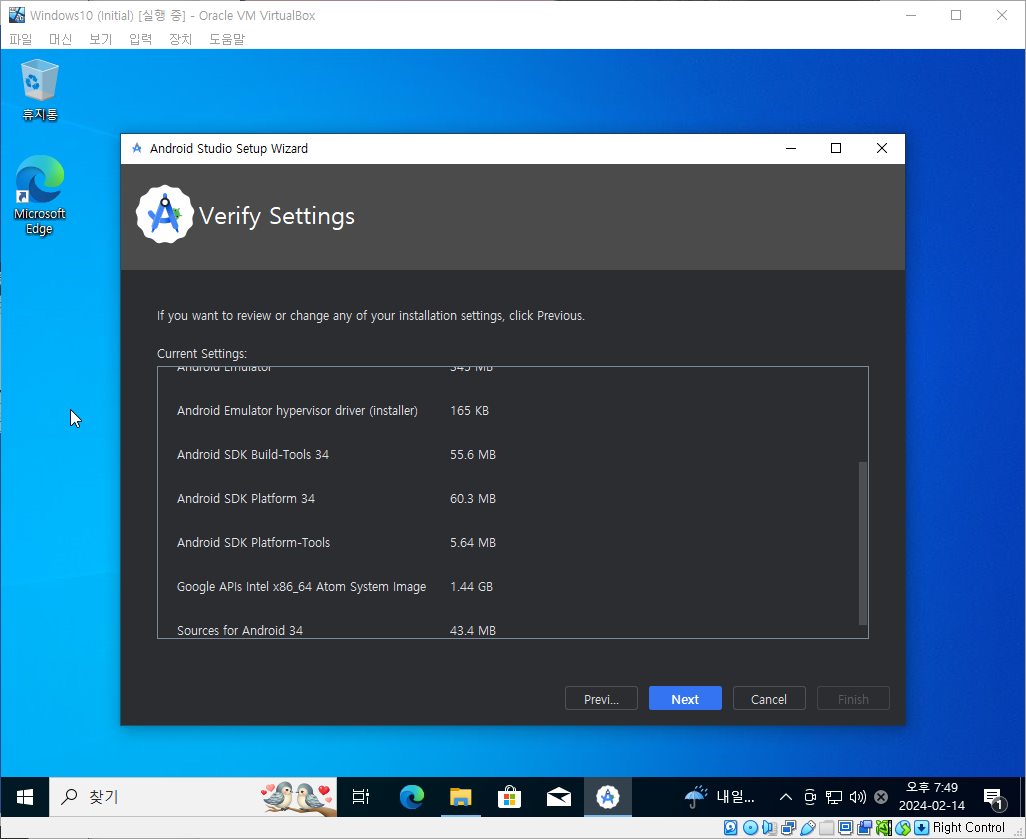The width and height of the screenshot is (1026, 839).
Task: Select the Microsoft Edge desktop shortcut
Action: (x=39, y=195)
